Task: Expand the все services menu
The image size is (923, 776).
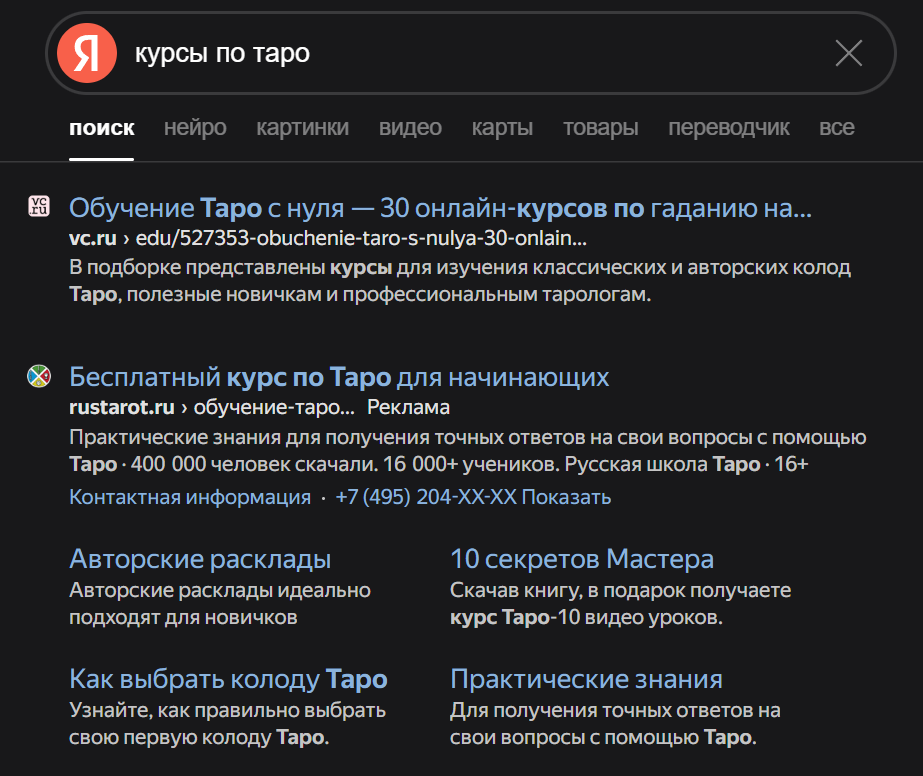Action: (836, 127)
